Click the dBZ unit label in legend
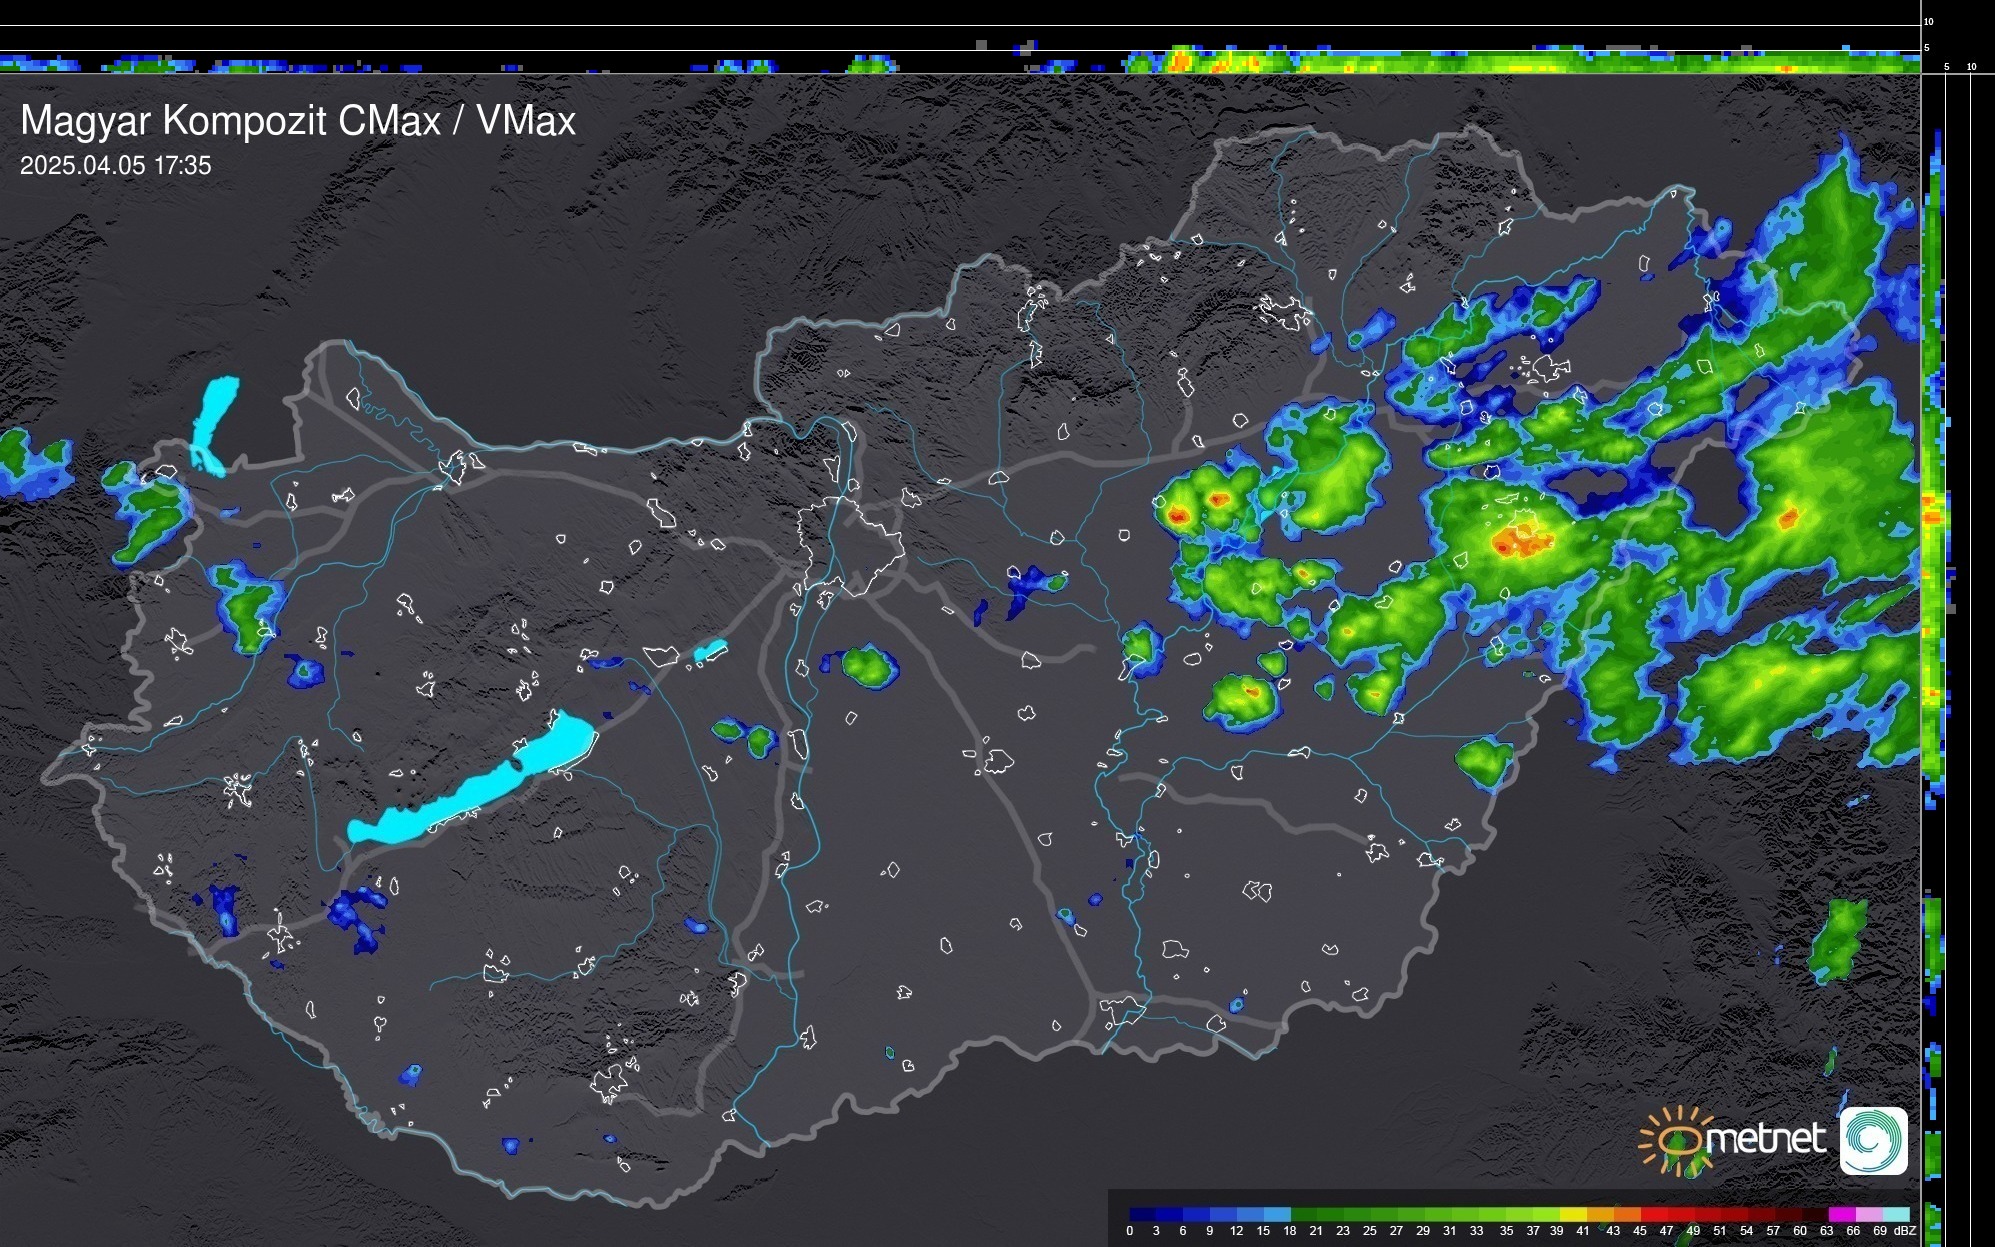This screenshot has height=1247, width=1995. 1905,1231
